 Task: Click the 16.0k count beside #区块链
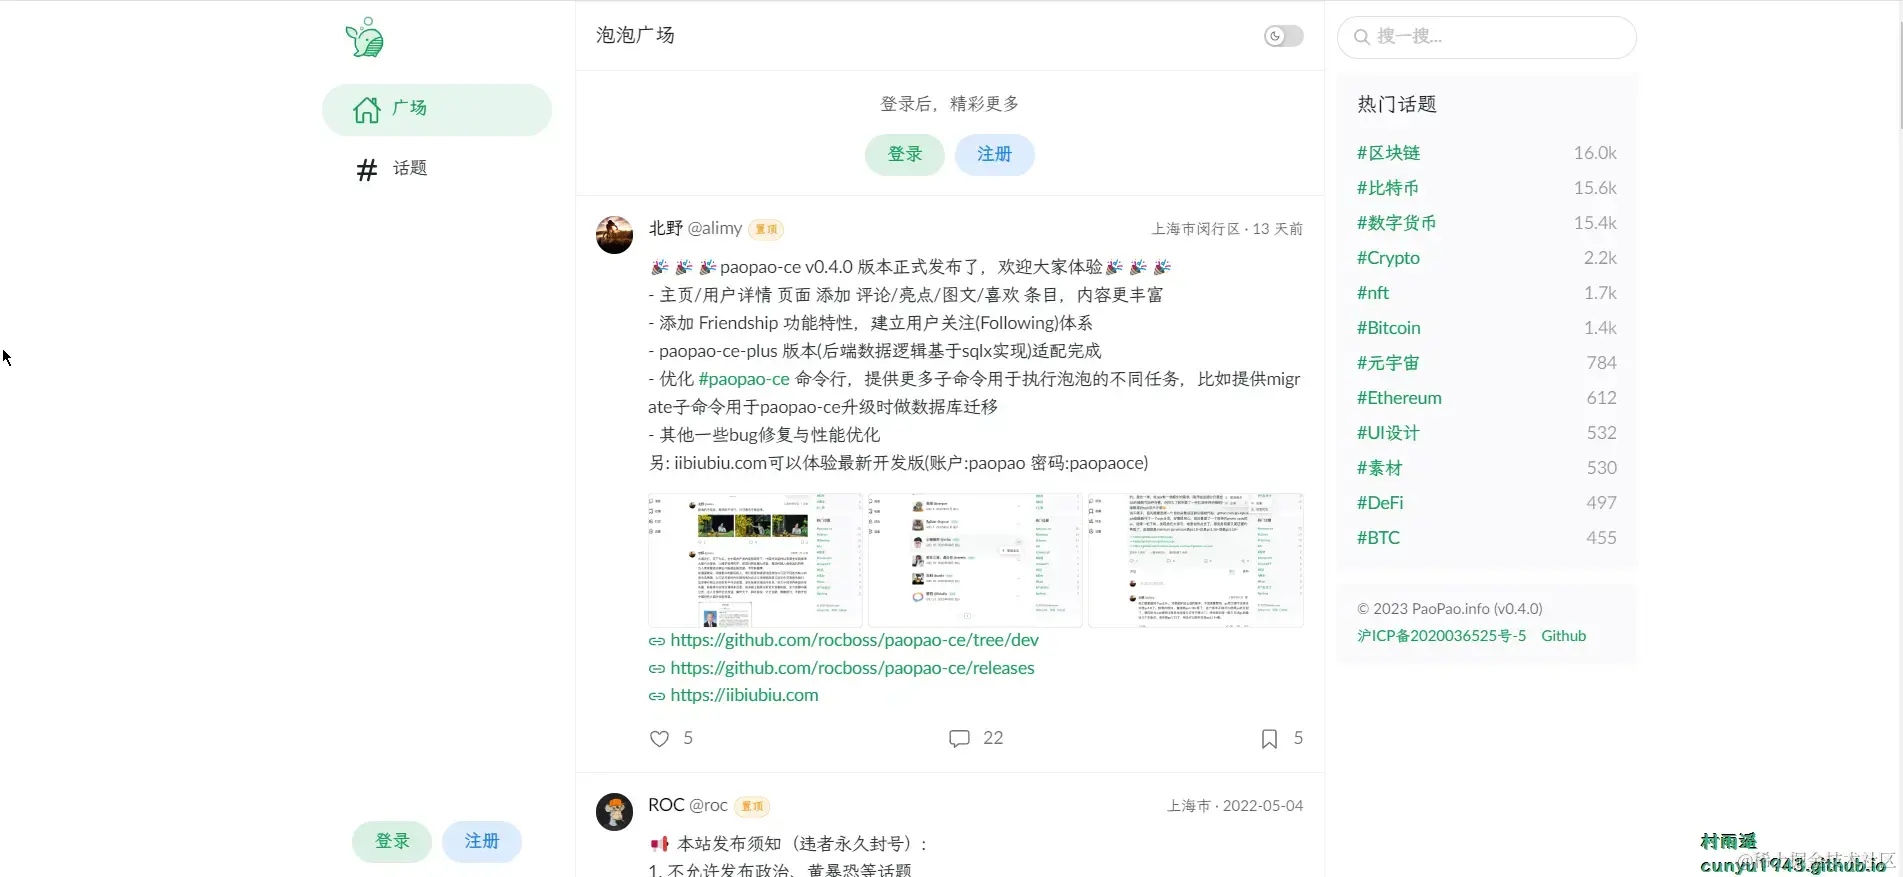coord(1595,153)
